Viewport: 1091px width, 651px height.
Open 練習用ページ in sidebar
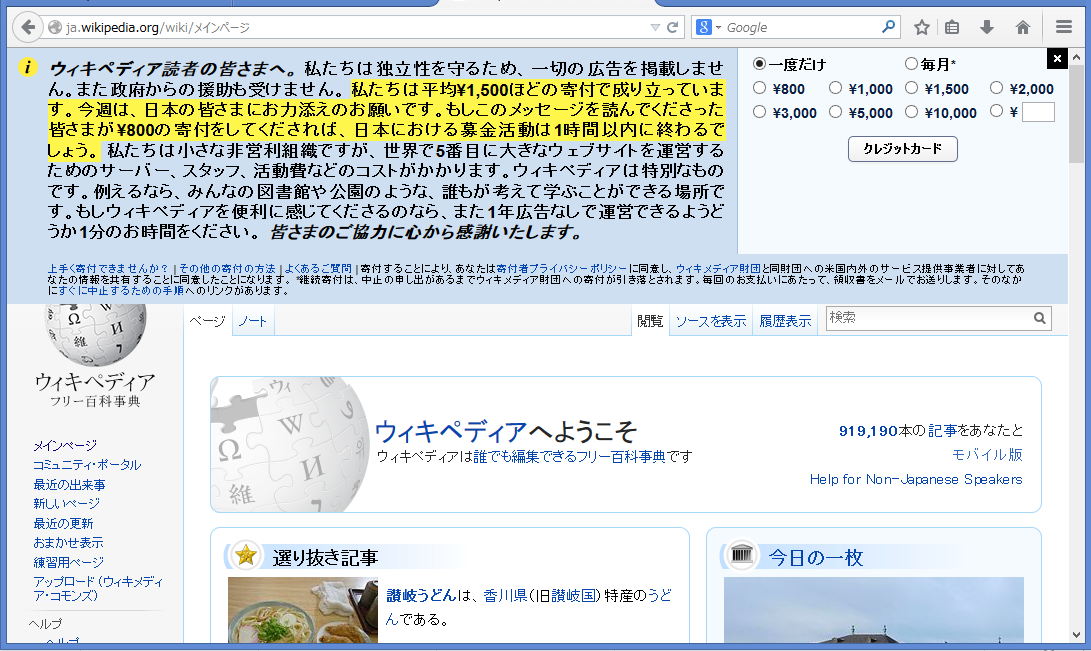click(68, 562)
